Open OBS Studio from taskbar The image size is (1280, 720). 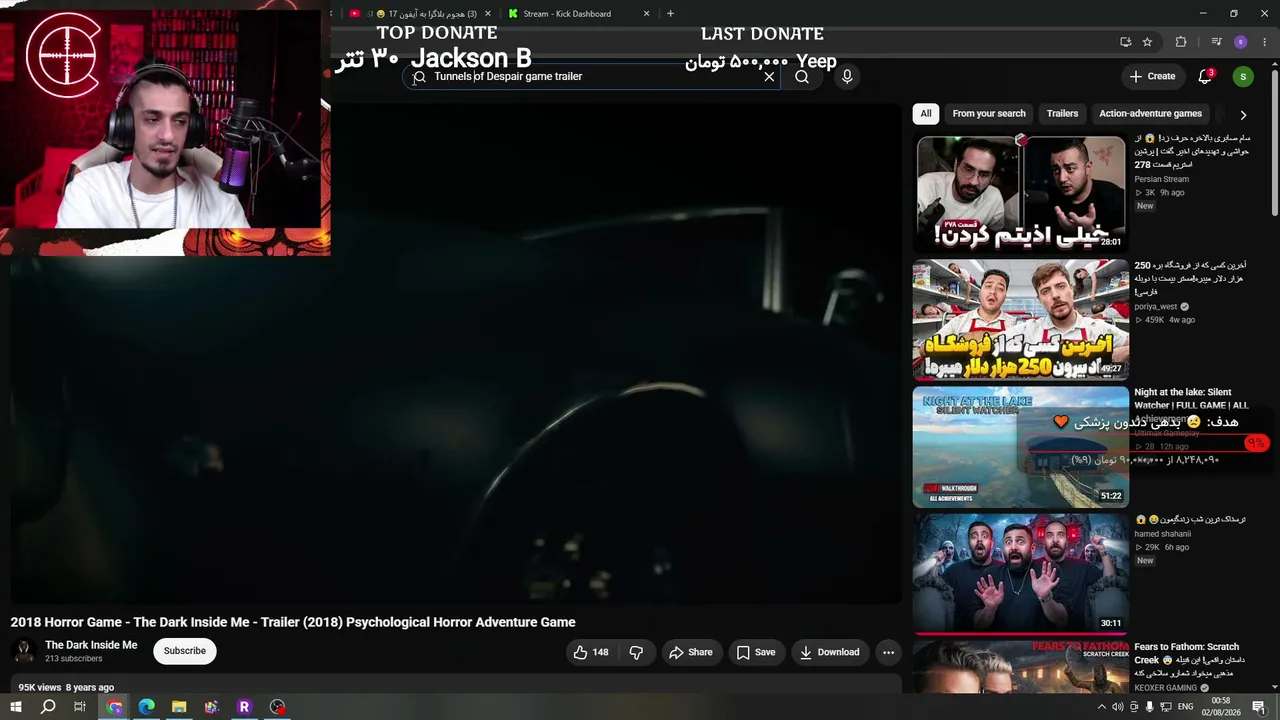(277, 707)
